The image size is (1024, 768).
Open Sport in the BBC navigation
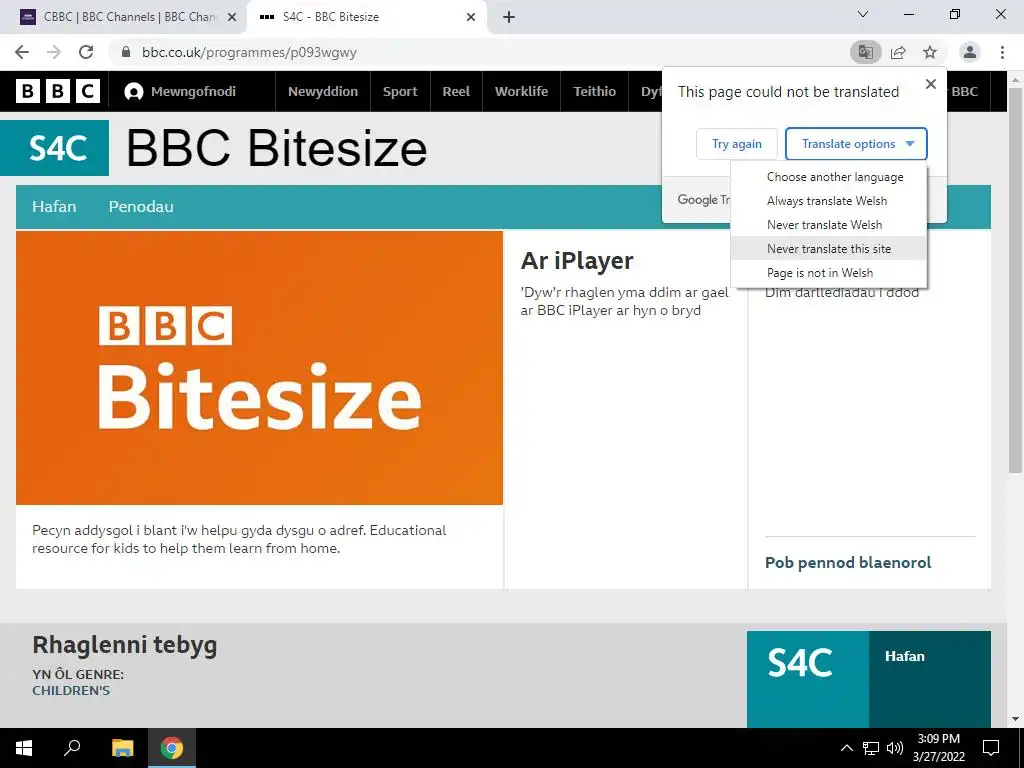pos(400,91)
